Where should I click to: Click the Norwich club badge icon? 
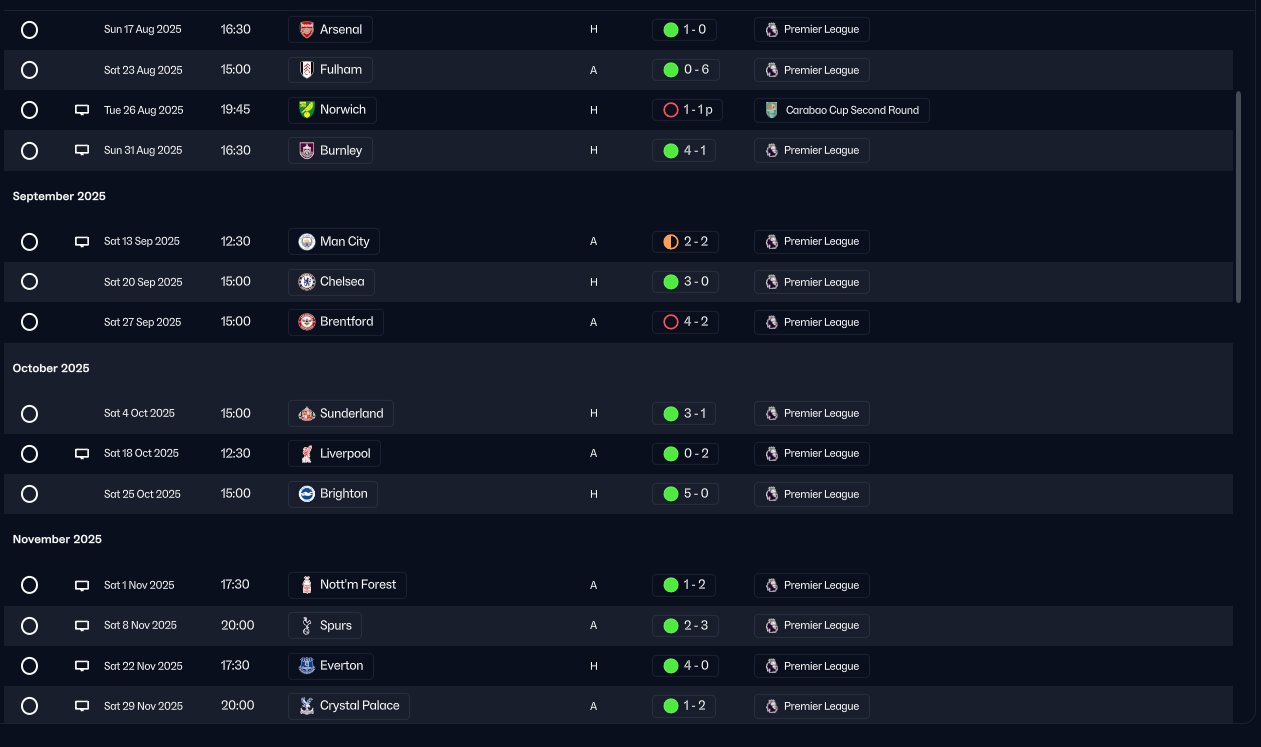point(307,110)
